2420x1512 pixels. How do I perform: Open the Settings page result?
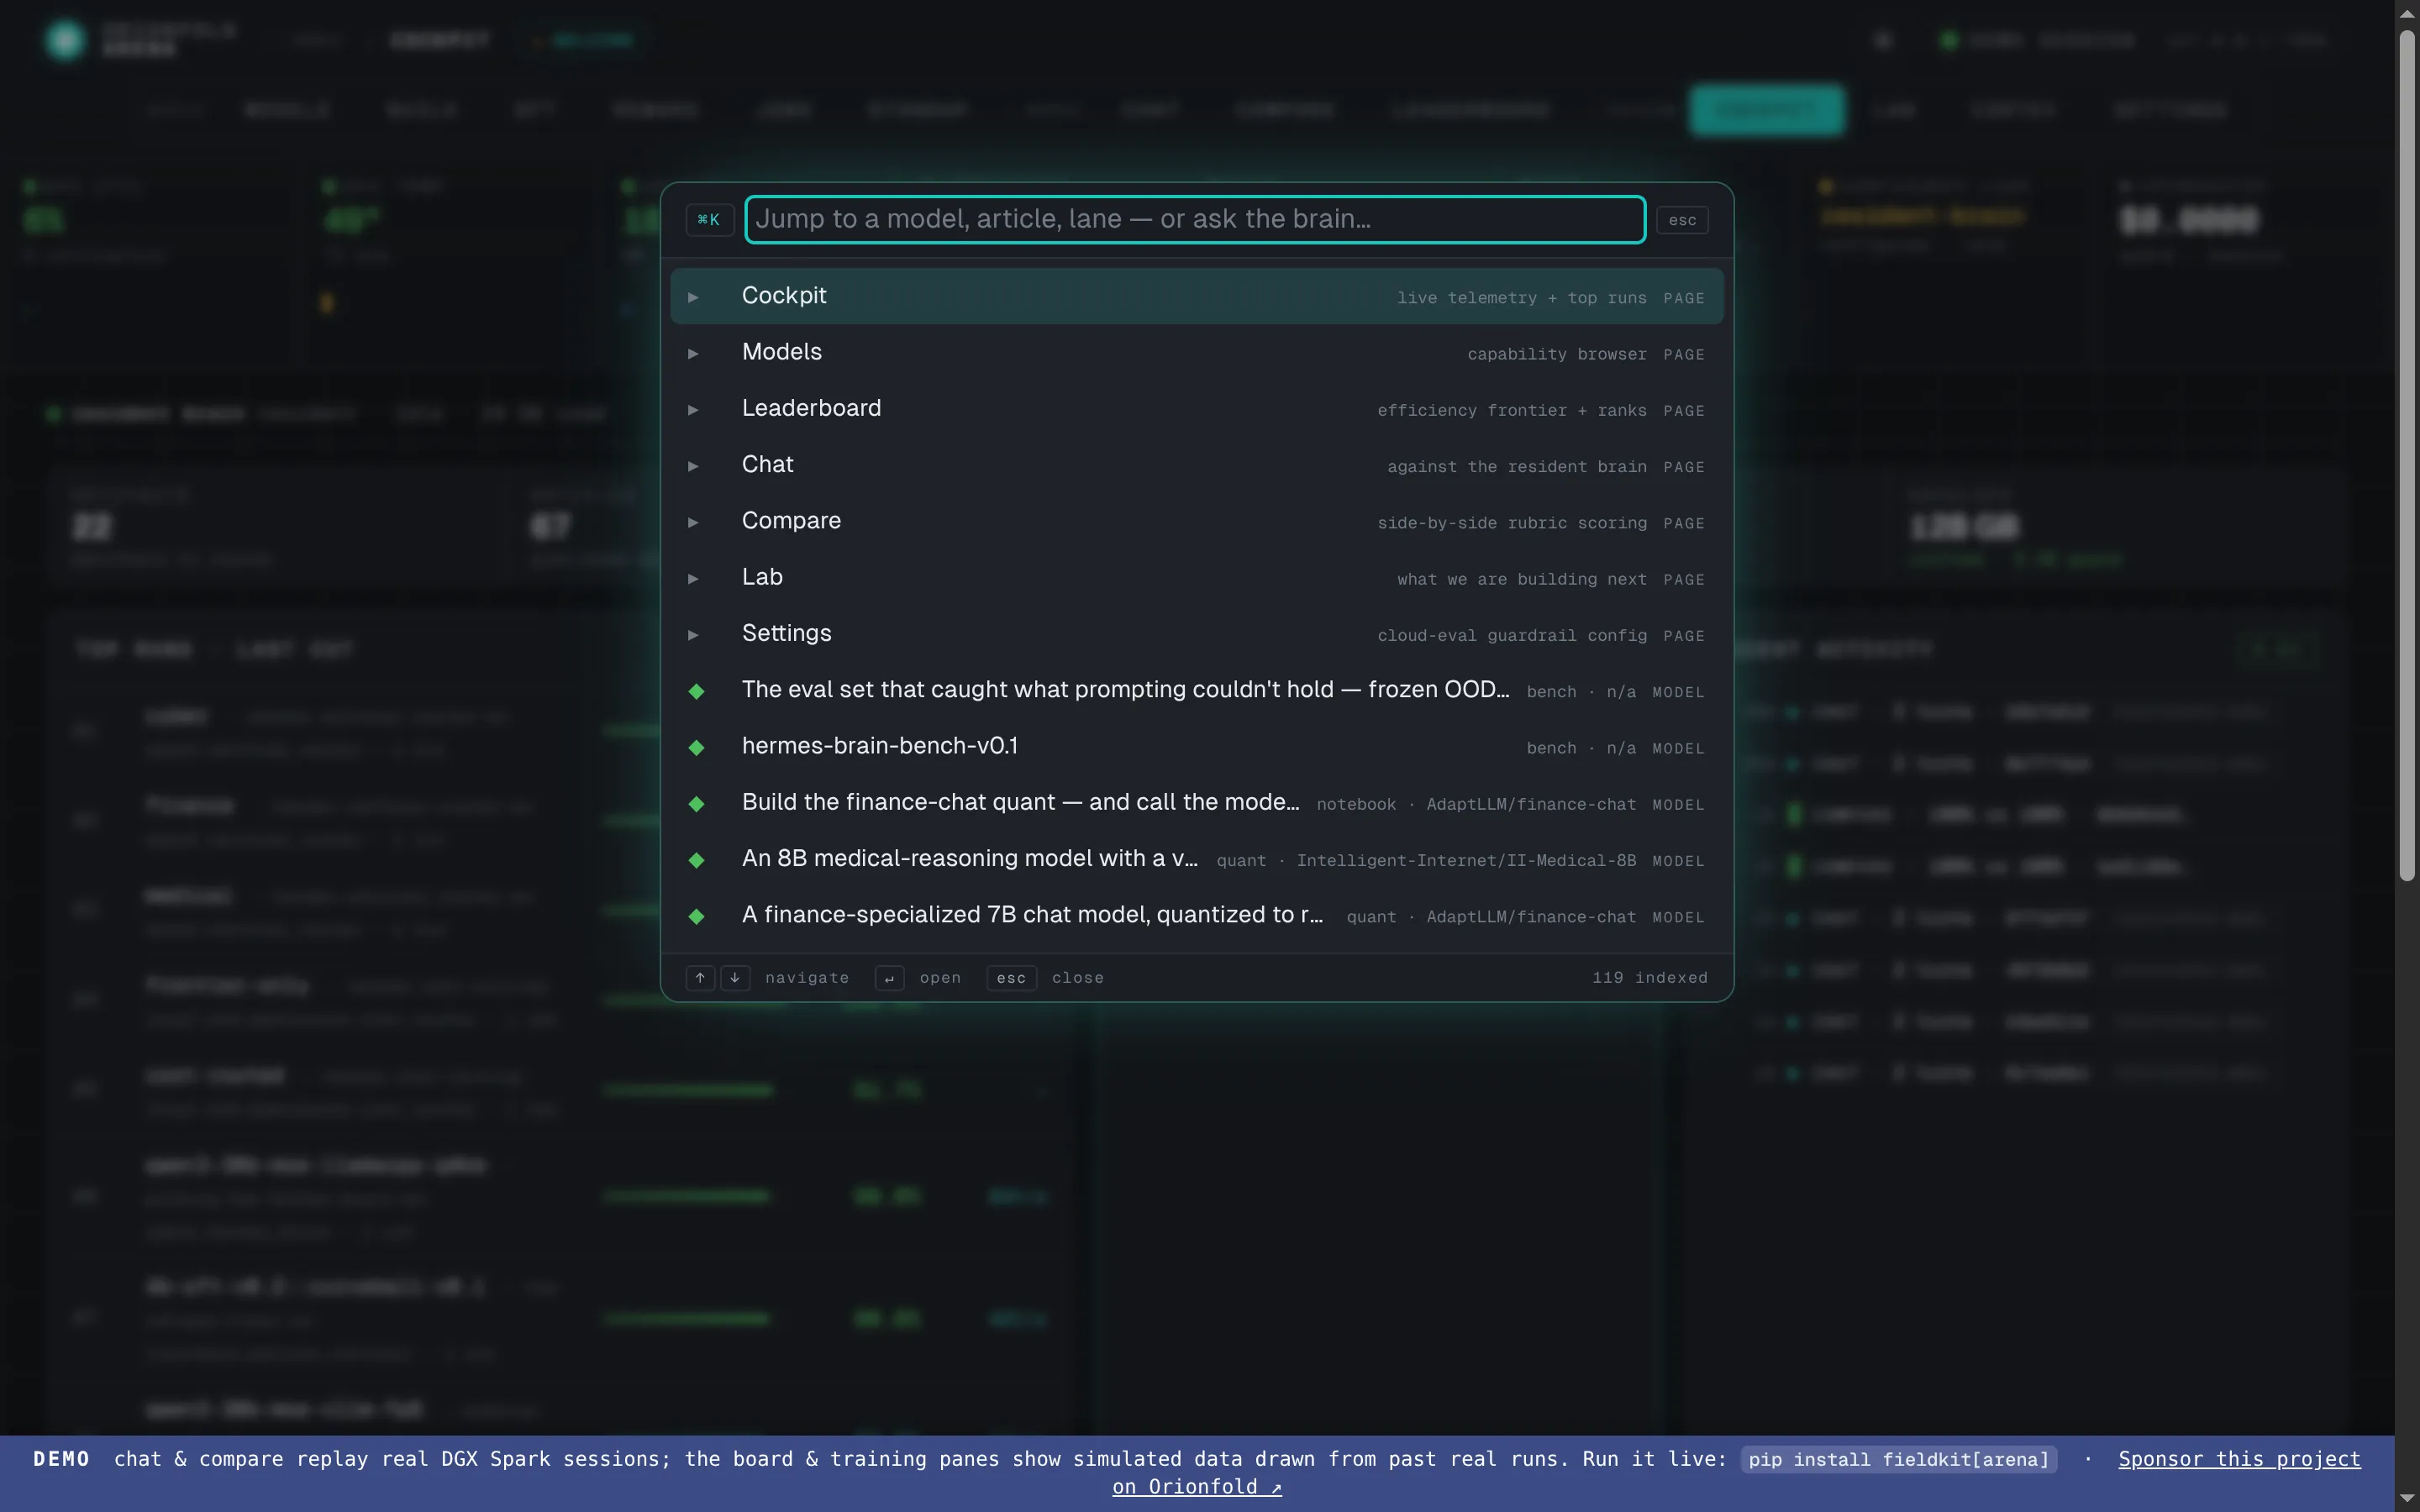(1196, 634)
